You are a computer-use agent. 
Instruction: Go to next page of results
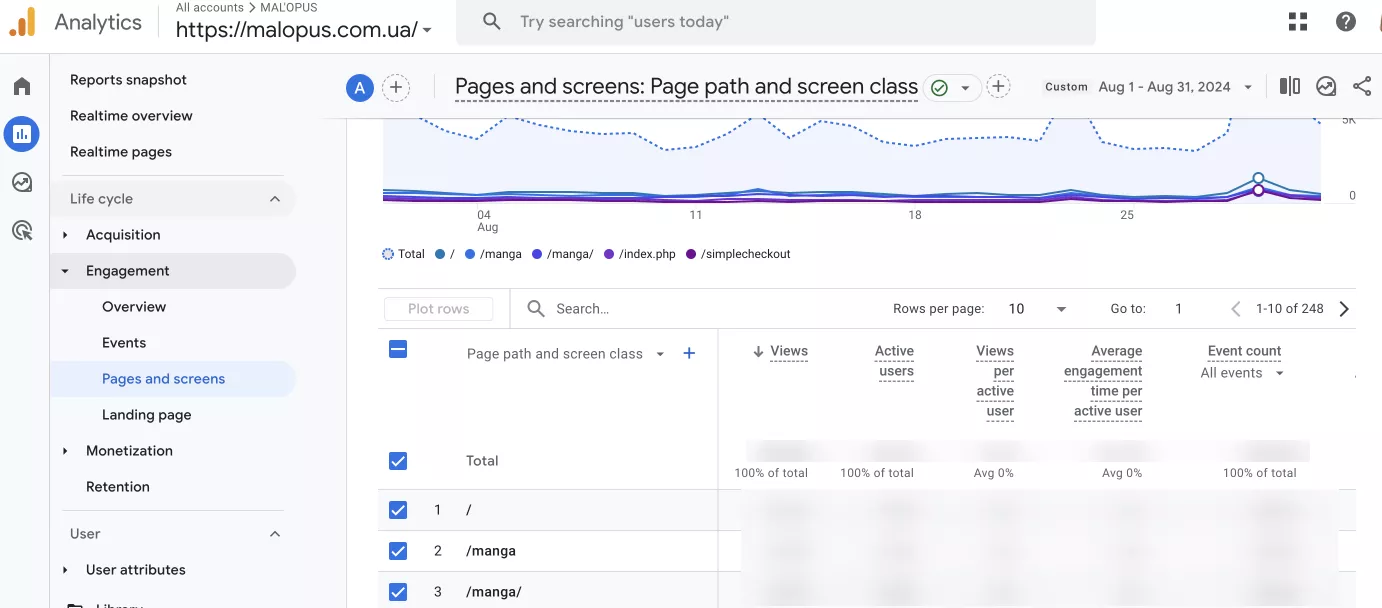[1344, 309]
